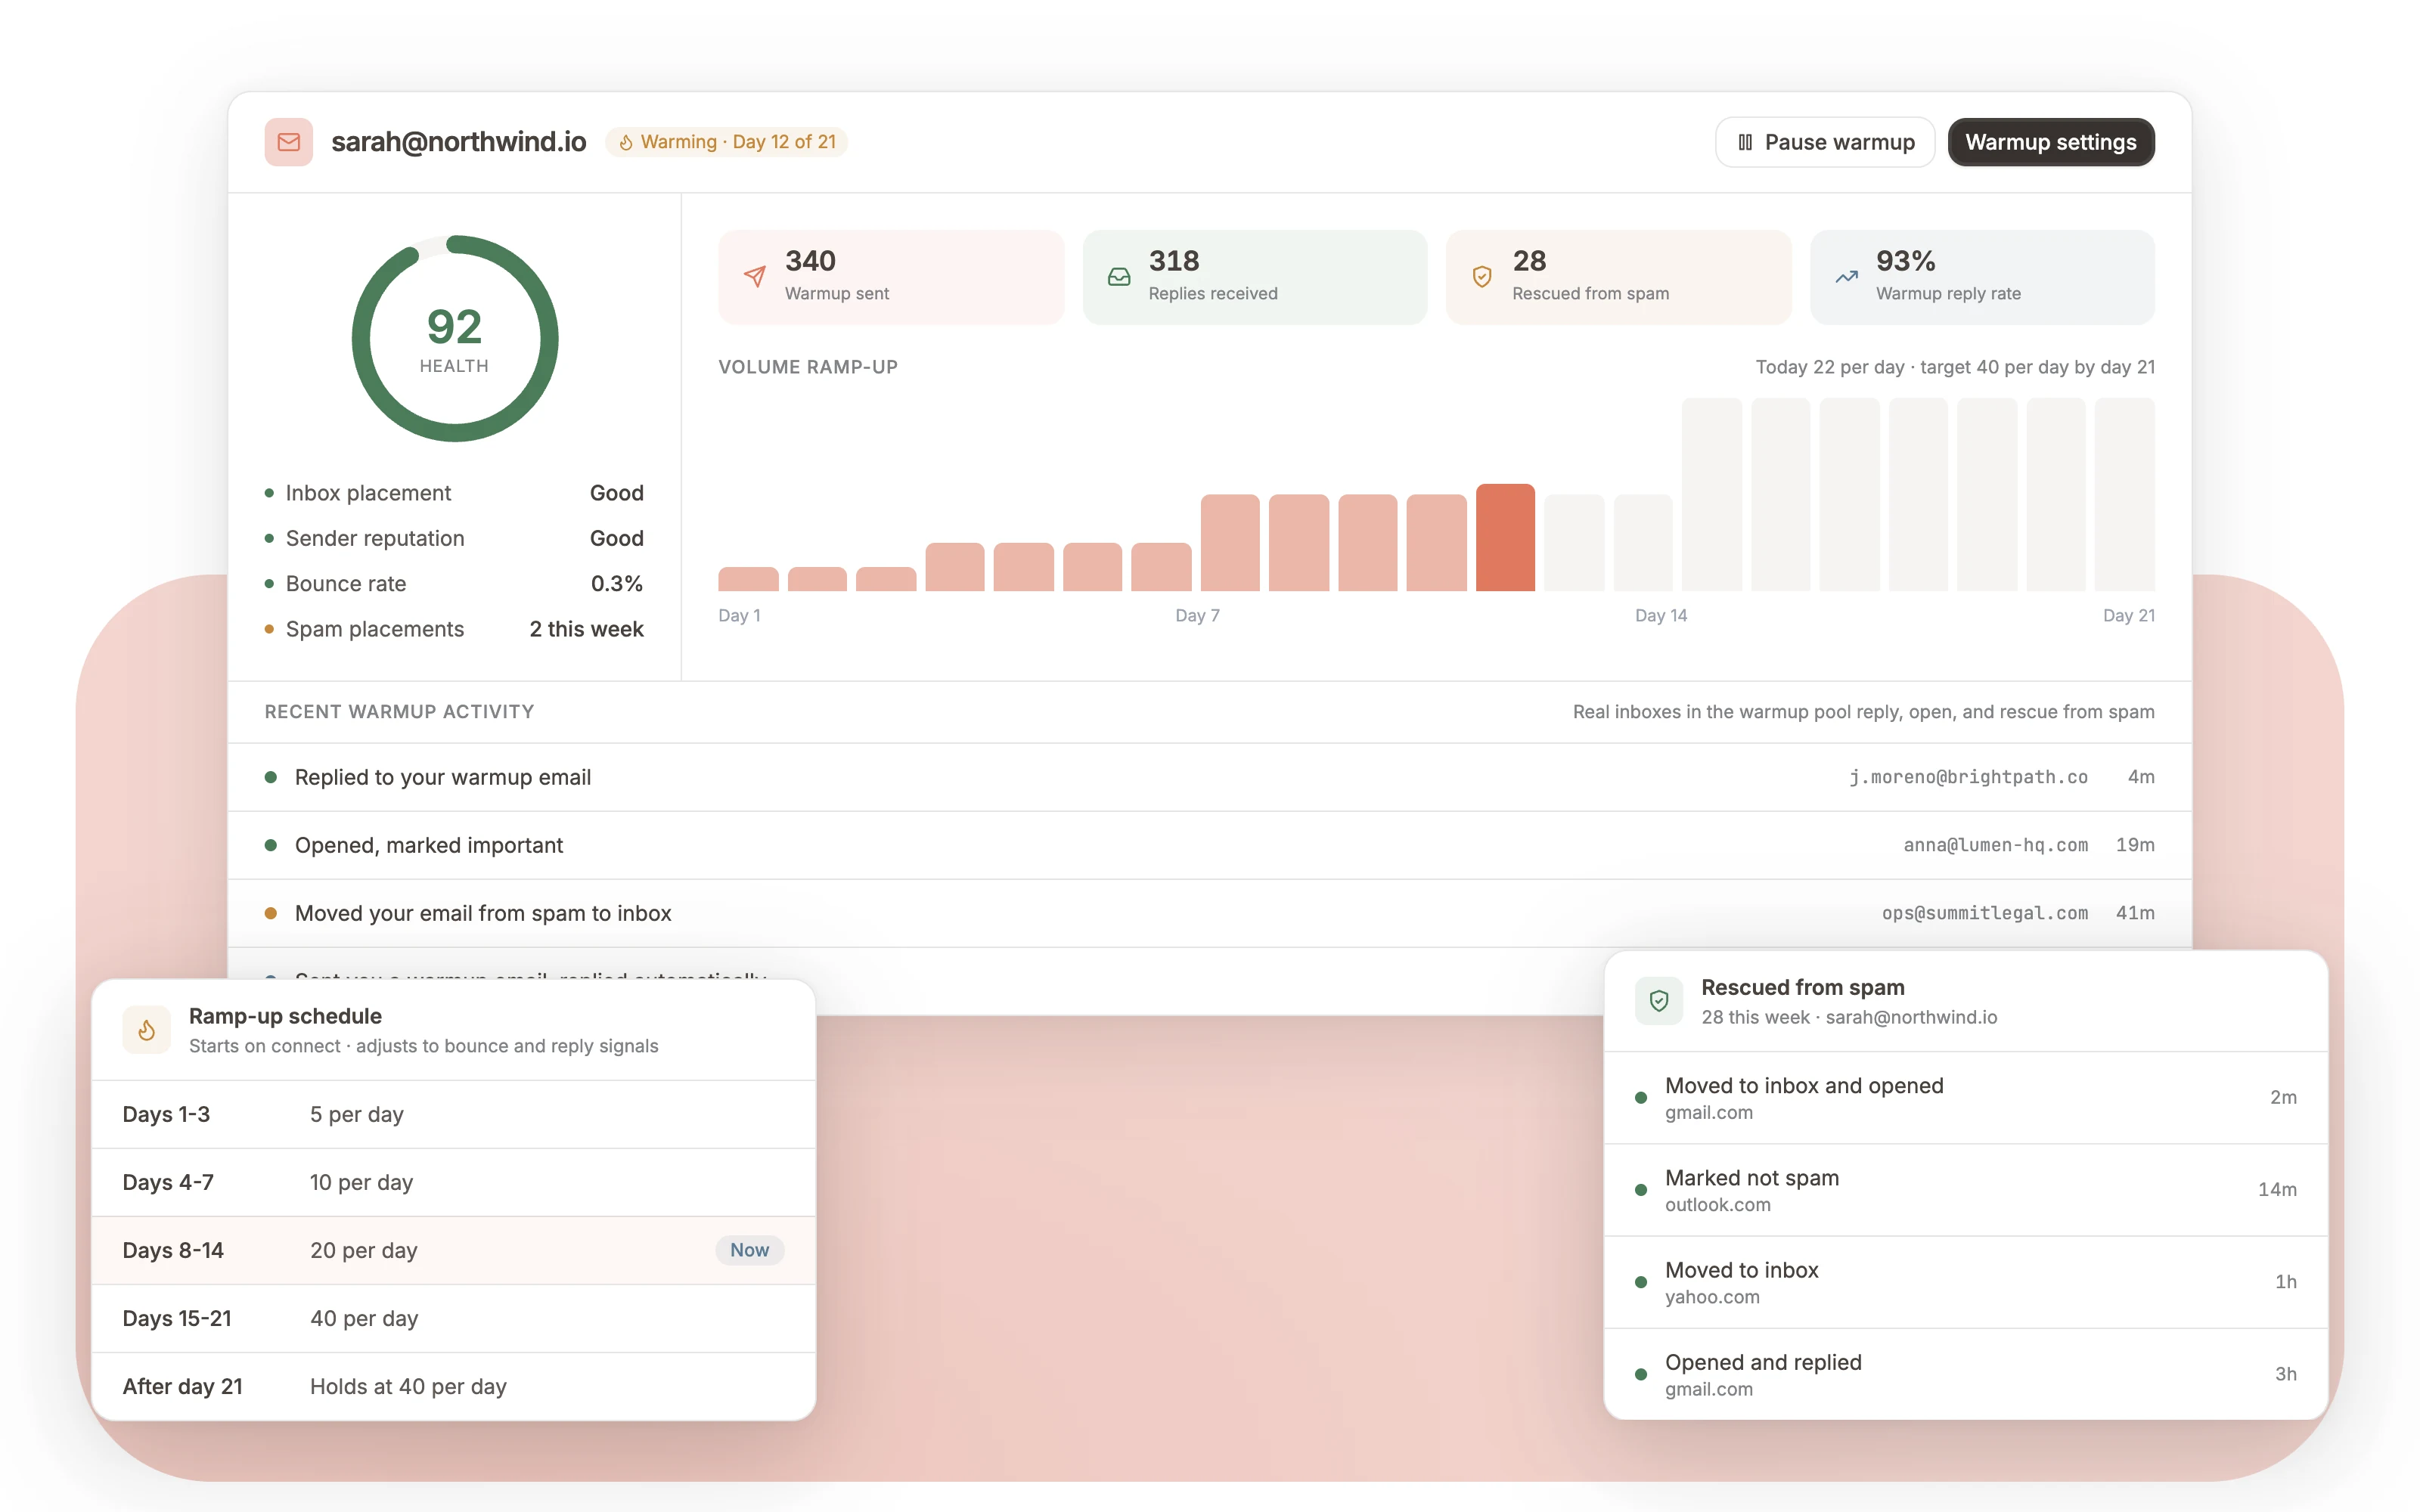Select Days 4-7 schedule row
The image size is (2420, 1512).
(454, 1182)
